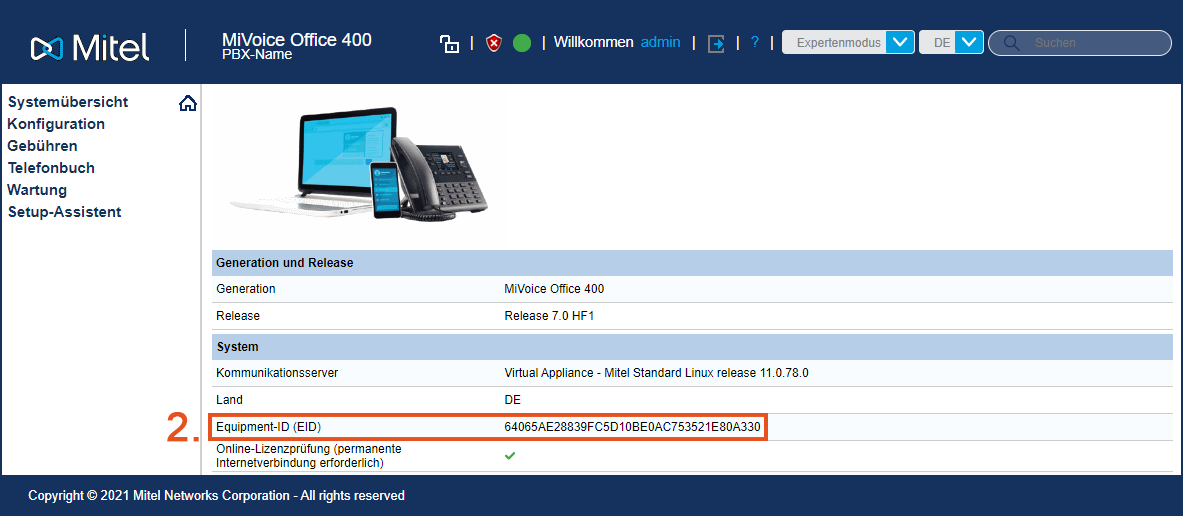
Task: Click the Land row label
Action: [x=229, y=400]
